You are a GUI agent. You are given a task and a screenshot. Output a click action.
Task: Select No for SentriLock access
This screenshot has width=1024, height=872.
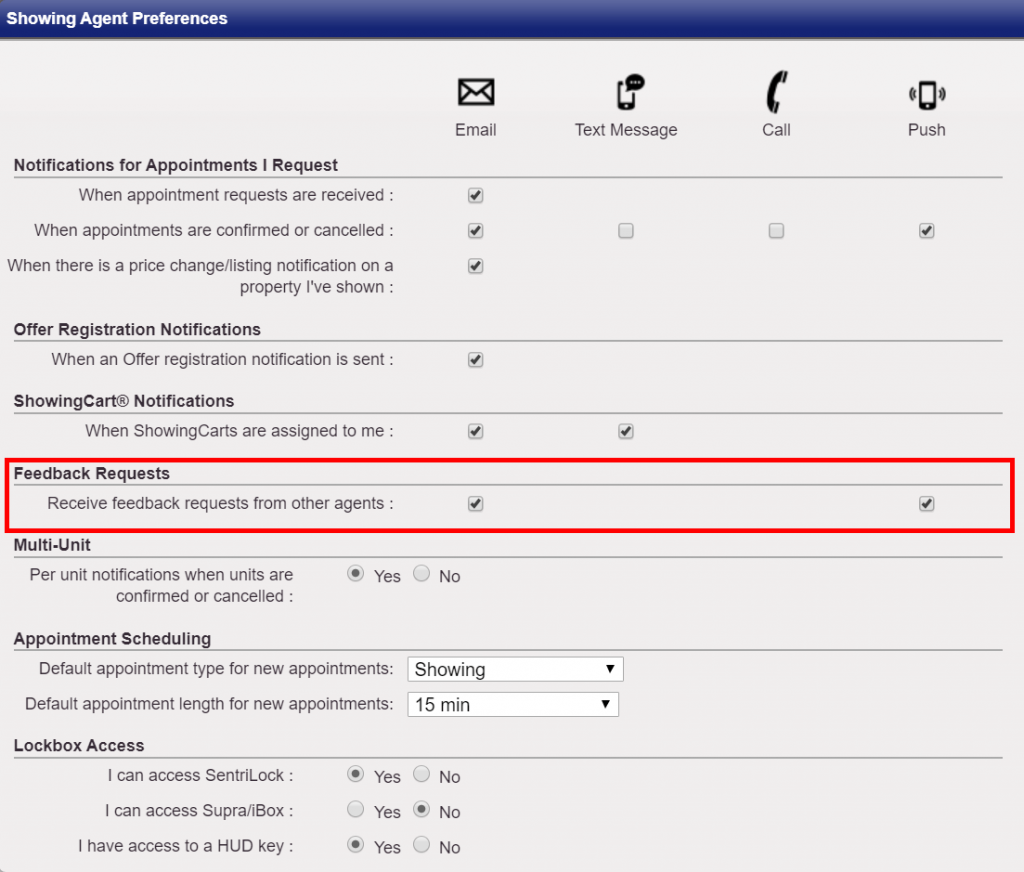point(422,774)
